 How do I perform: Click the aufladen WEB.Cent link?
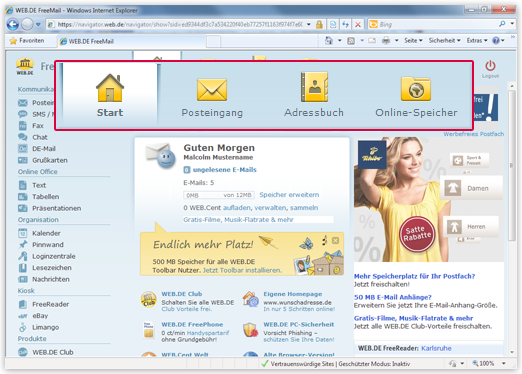[x=237, y=208]
